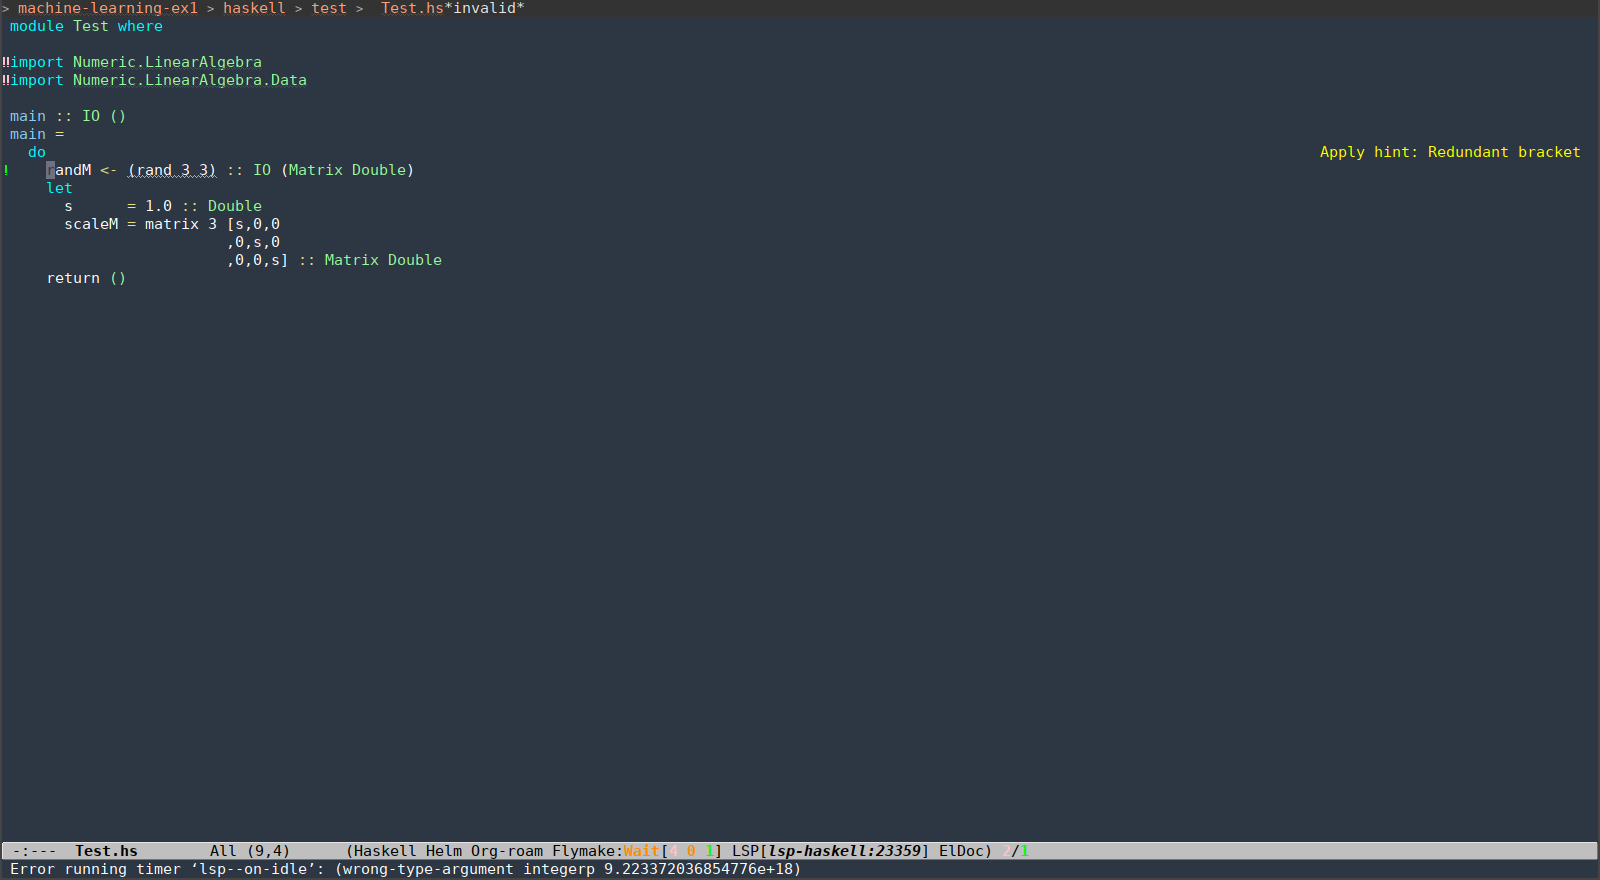Open the ElDoc minor mode menu

(961, 851)
